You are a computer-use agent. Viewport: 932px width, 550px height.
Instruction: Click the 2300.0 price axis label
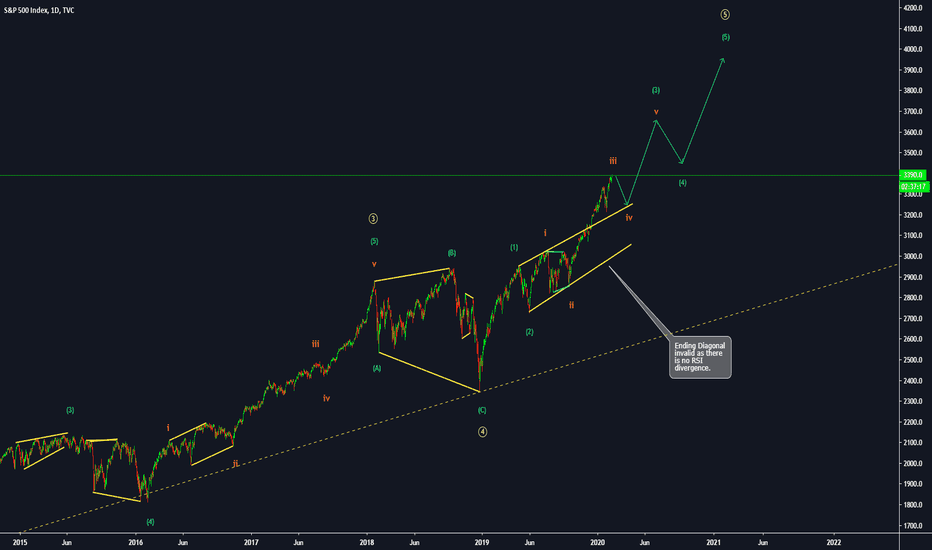coord(913,401)
